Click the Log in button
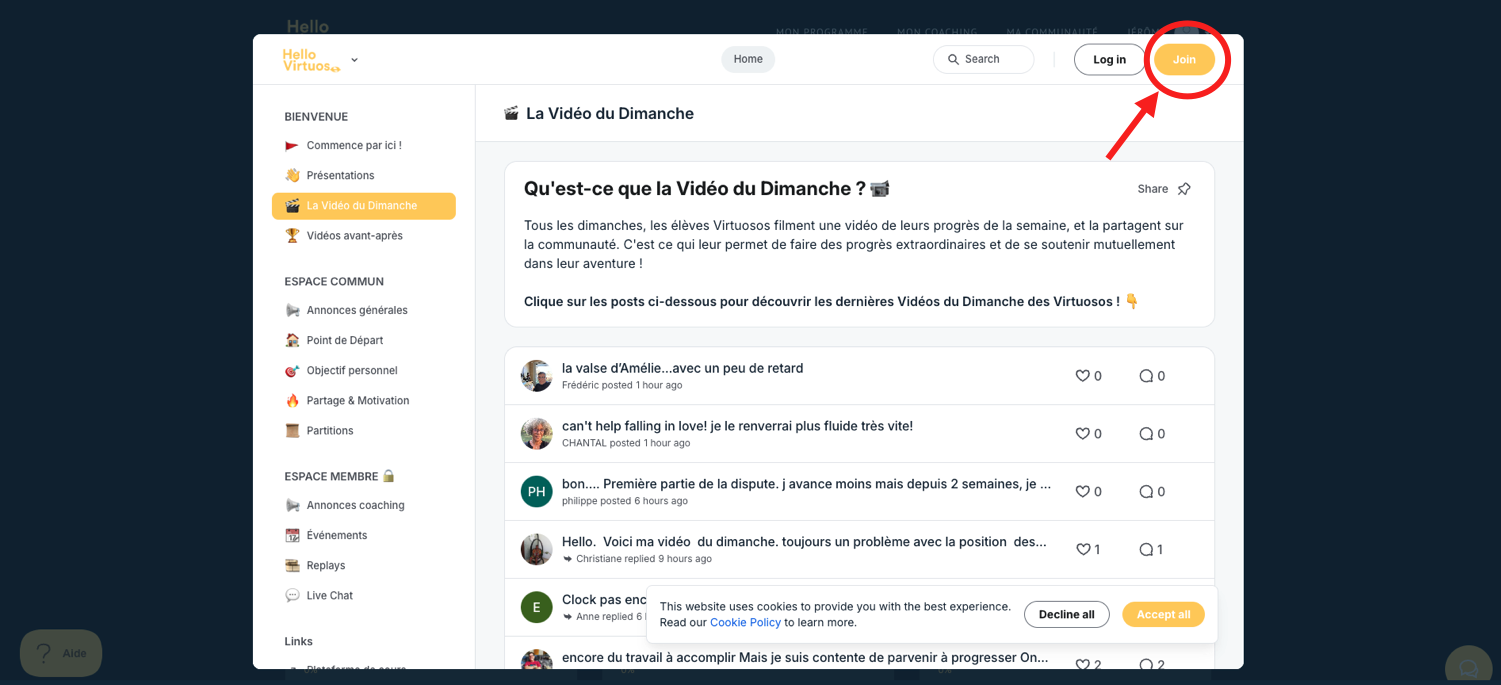The height and width of the screenshot is (685, 1501). [1110, 59]
